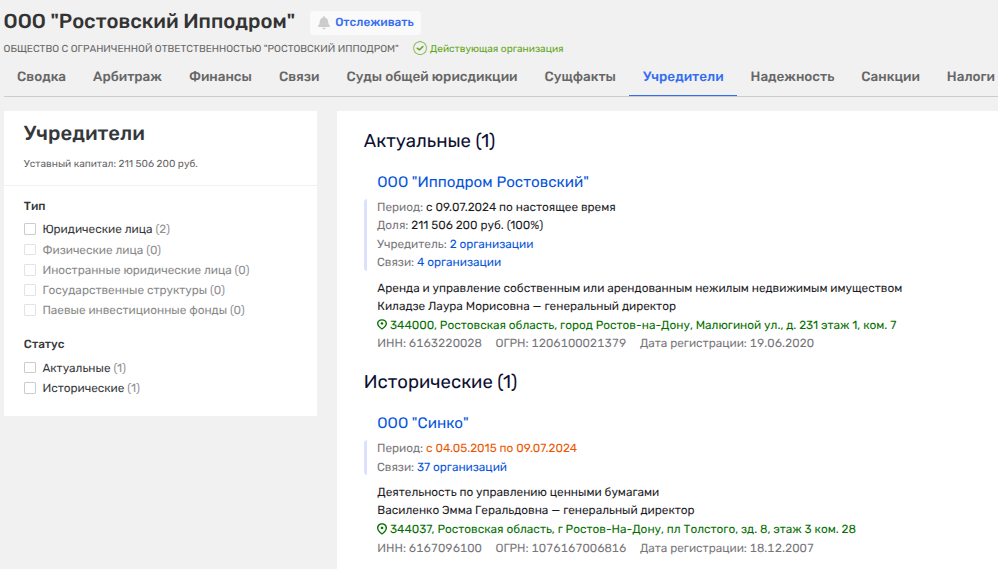
Task: Switch to the Санкции tab
Action: tap(890, 77)
